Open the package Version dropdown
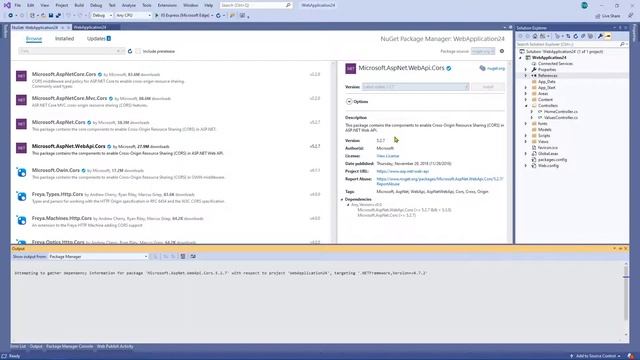 click(416, 87)
